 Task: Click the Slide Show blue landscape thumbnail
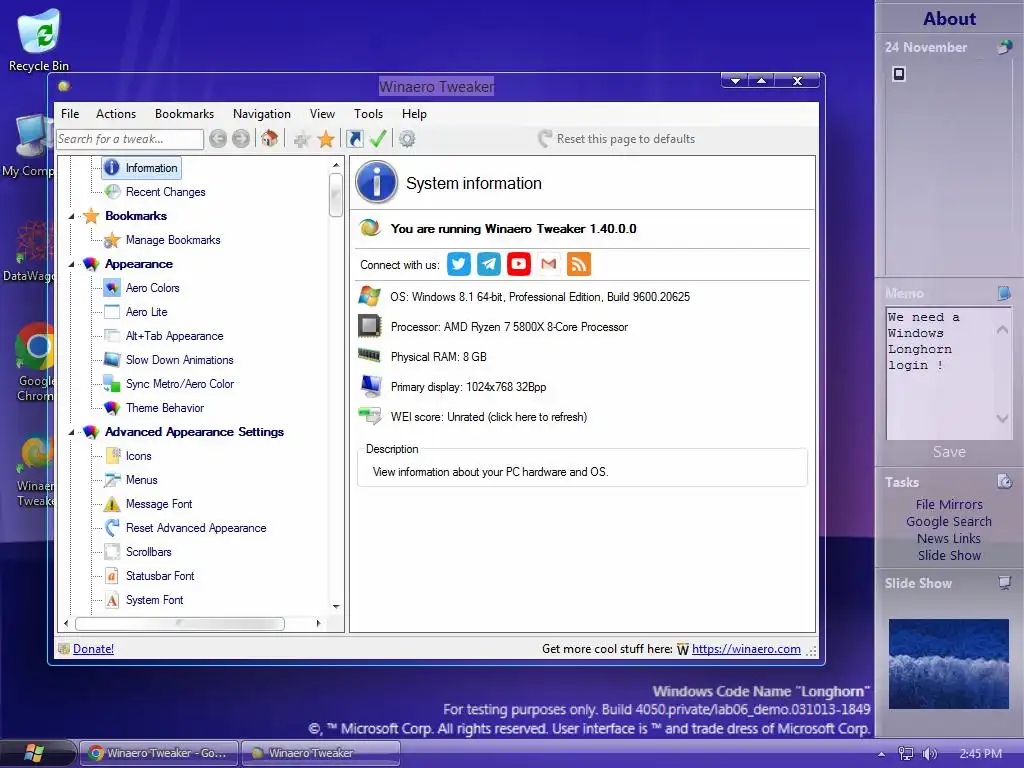948,664
